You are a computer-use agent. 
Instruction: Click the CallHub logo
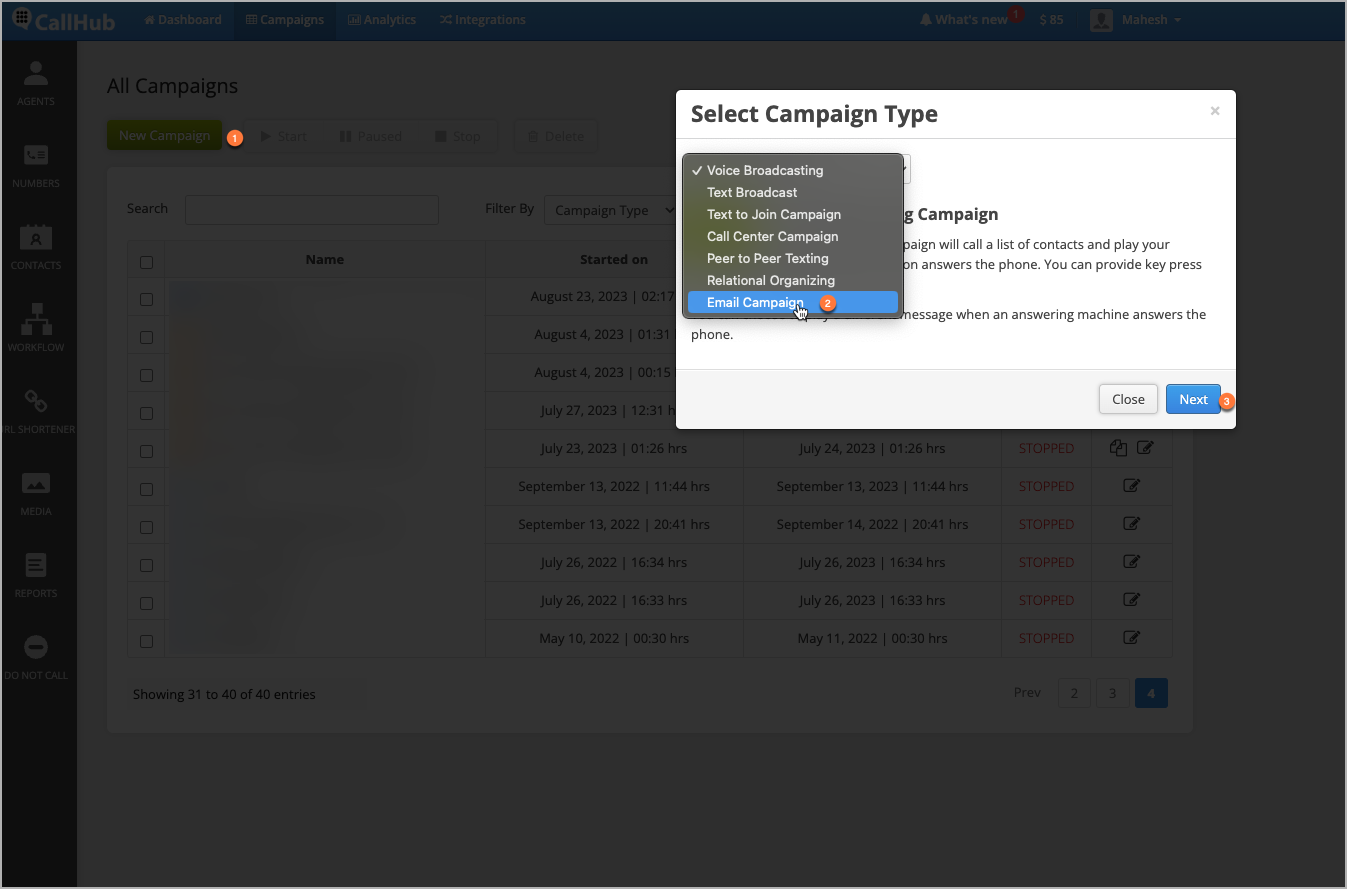pyautogui.click(x=63, y=20)
